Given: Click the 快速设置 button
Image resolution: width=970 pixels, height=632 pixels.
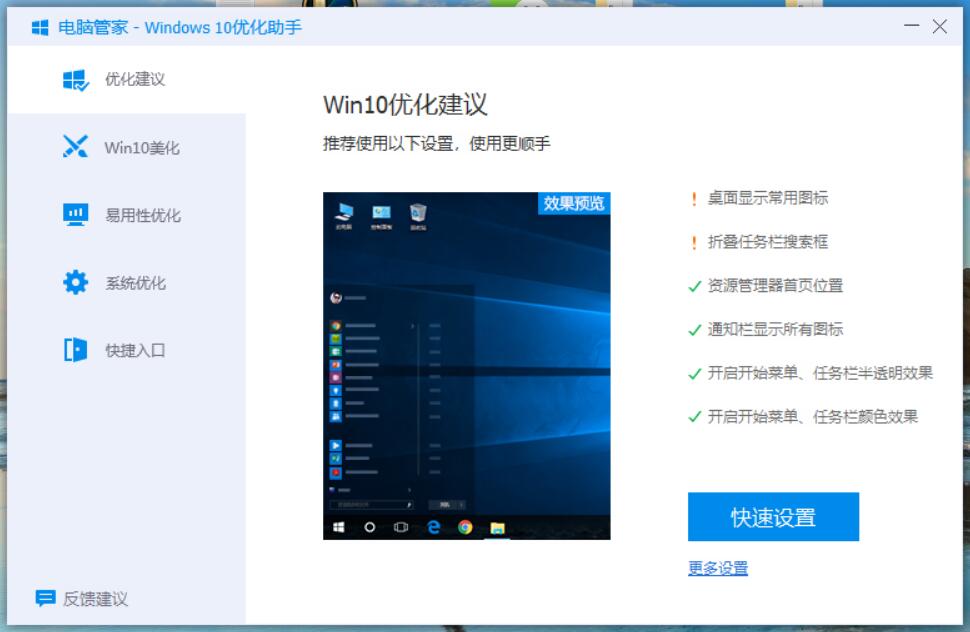Looking at the screenshot, I should (773, 516).
